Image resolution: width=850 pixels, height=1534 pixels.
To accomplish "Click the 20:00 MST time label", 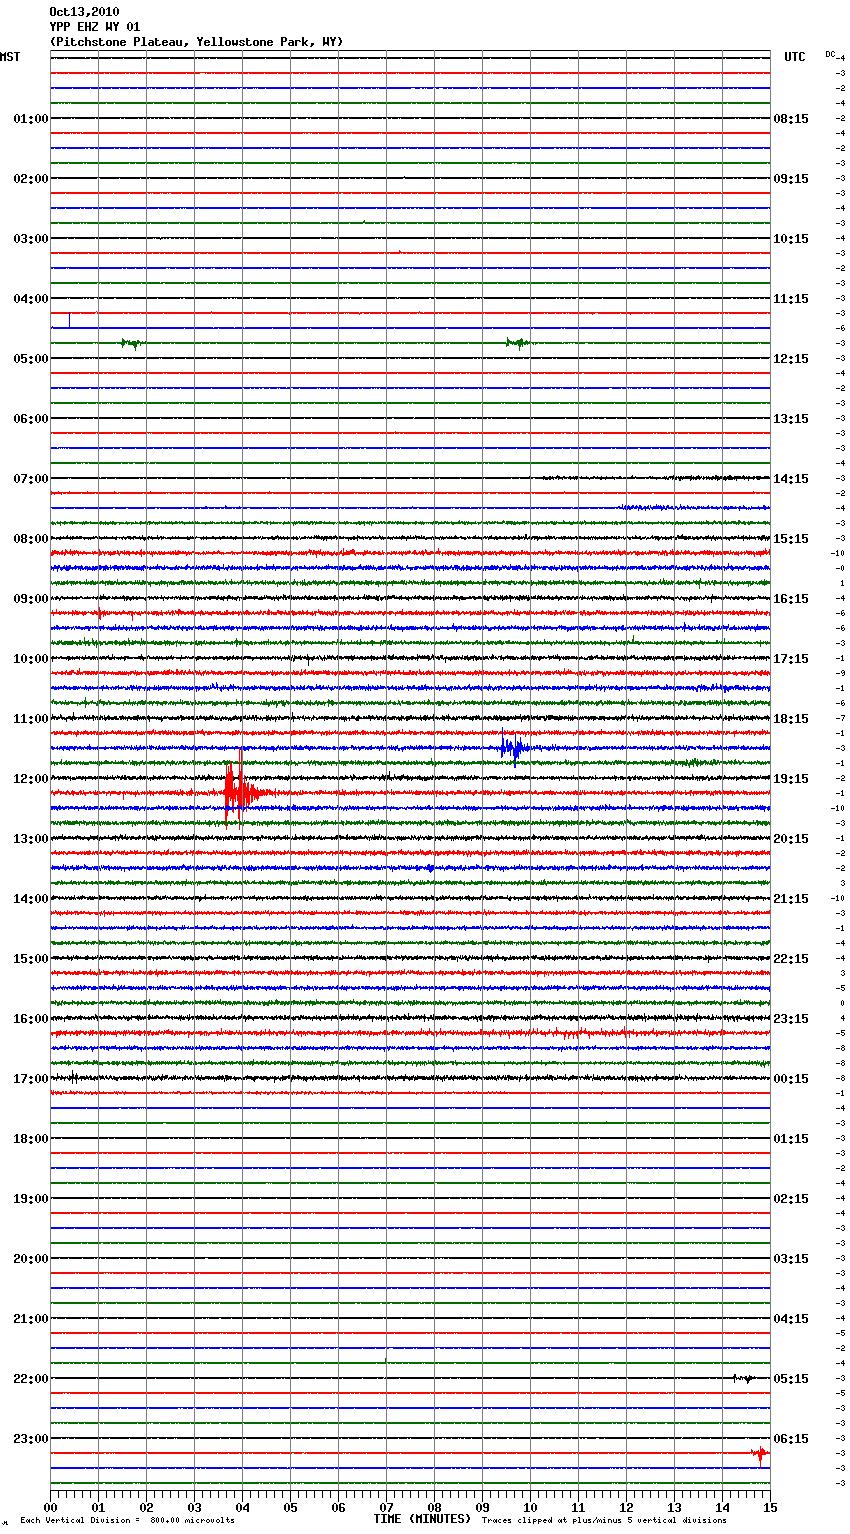I will [x=31, y=1259].
